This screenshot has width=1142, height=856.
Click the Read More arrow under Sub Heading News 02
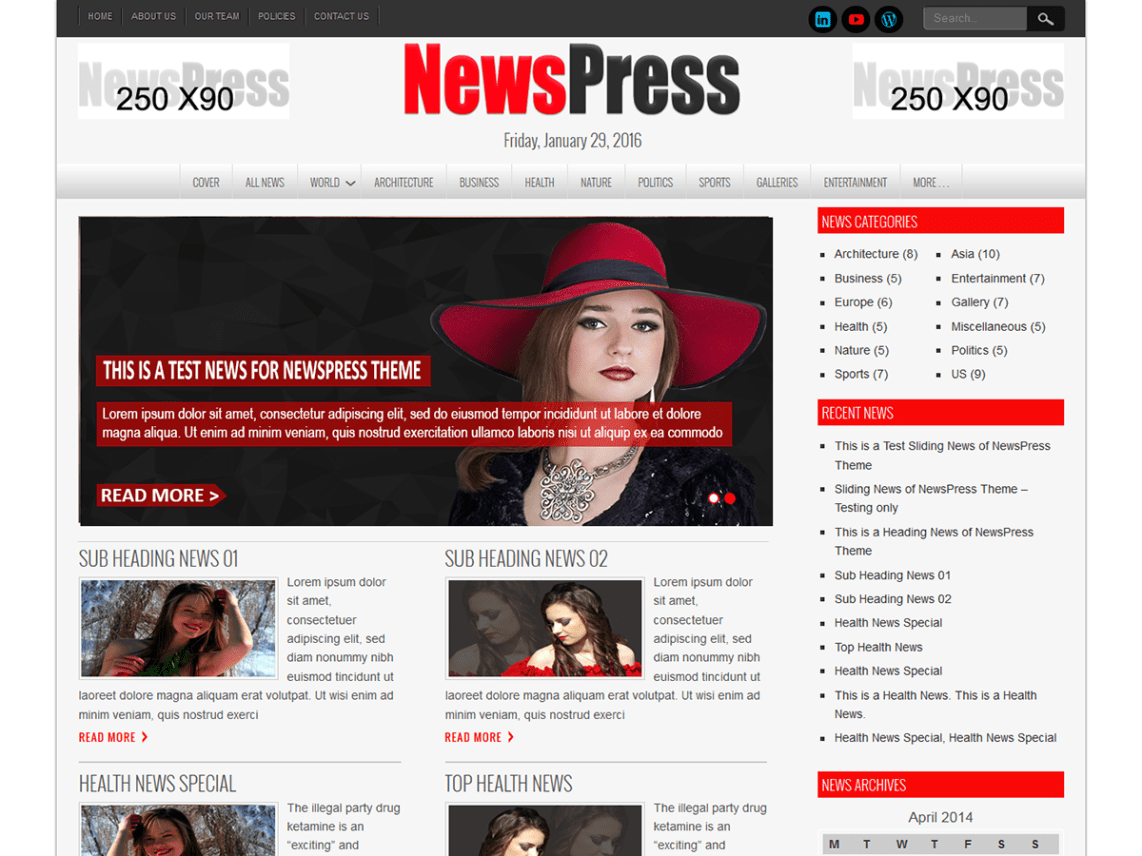476,737
